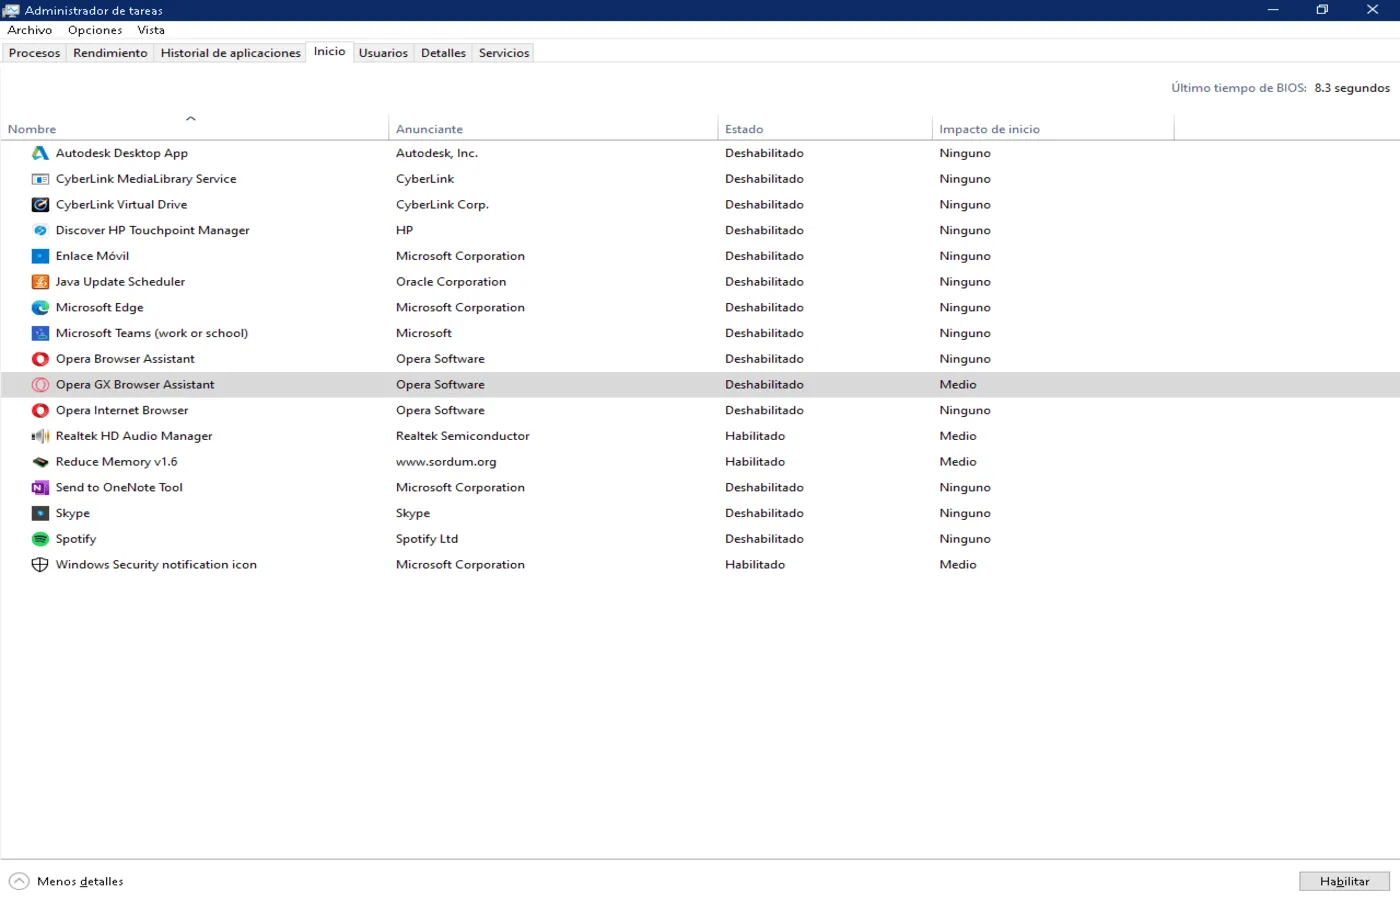Click Medio impact in Opera GX row

coord(958,385)
